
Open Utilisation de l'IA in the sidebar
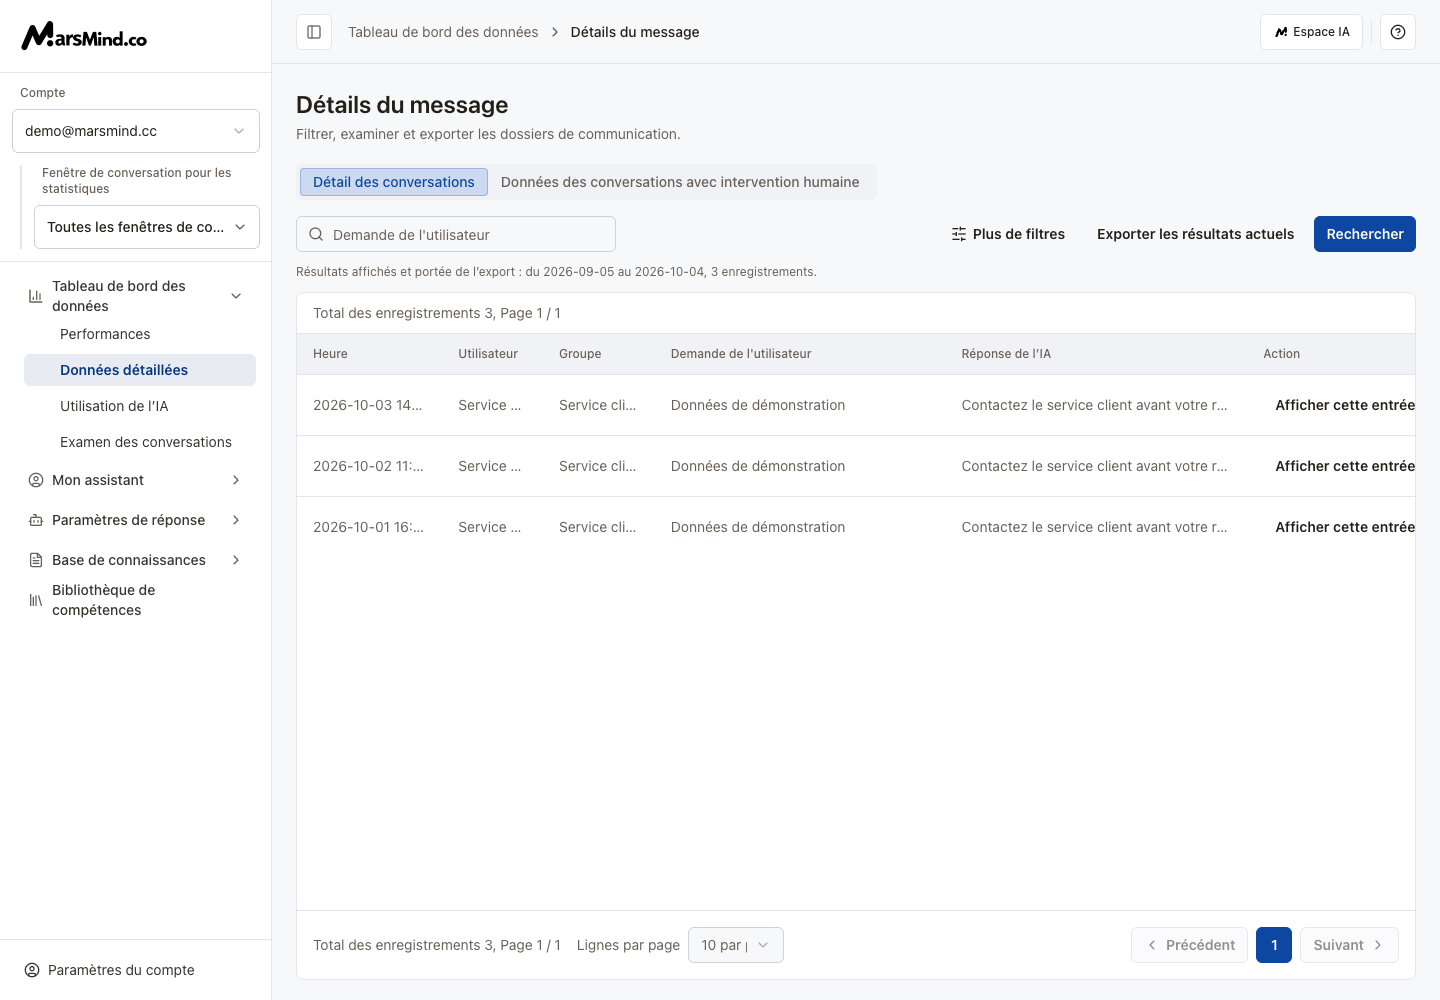click(x=140, y=406)
